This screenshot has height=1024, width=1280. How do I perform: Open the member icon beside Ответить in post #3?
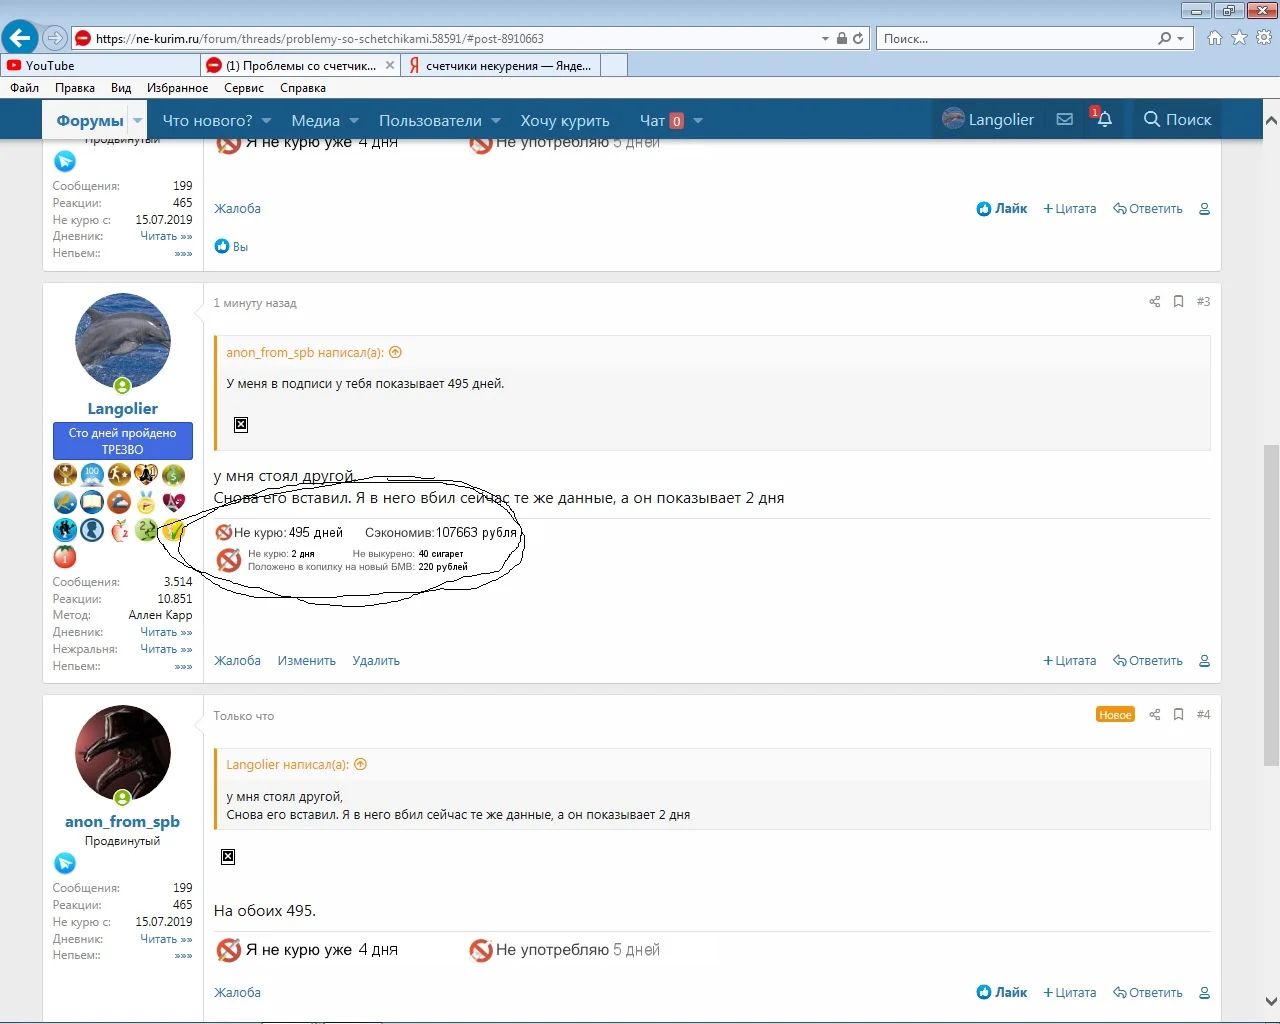(1204, 661)
